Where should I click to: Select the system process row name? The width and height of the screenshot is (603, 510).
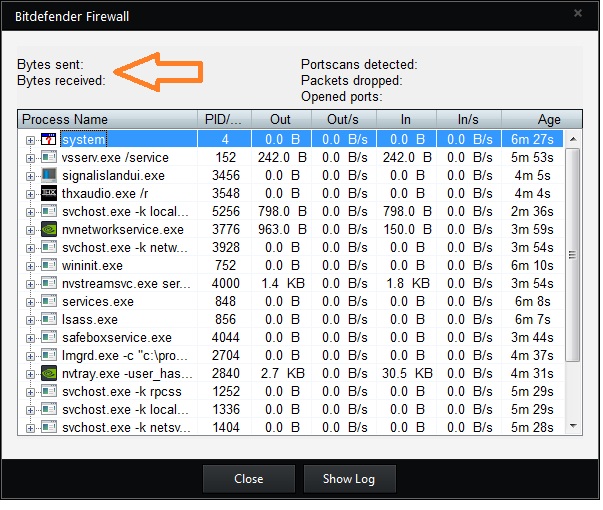83,139
